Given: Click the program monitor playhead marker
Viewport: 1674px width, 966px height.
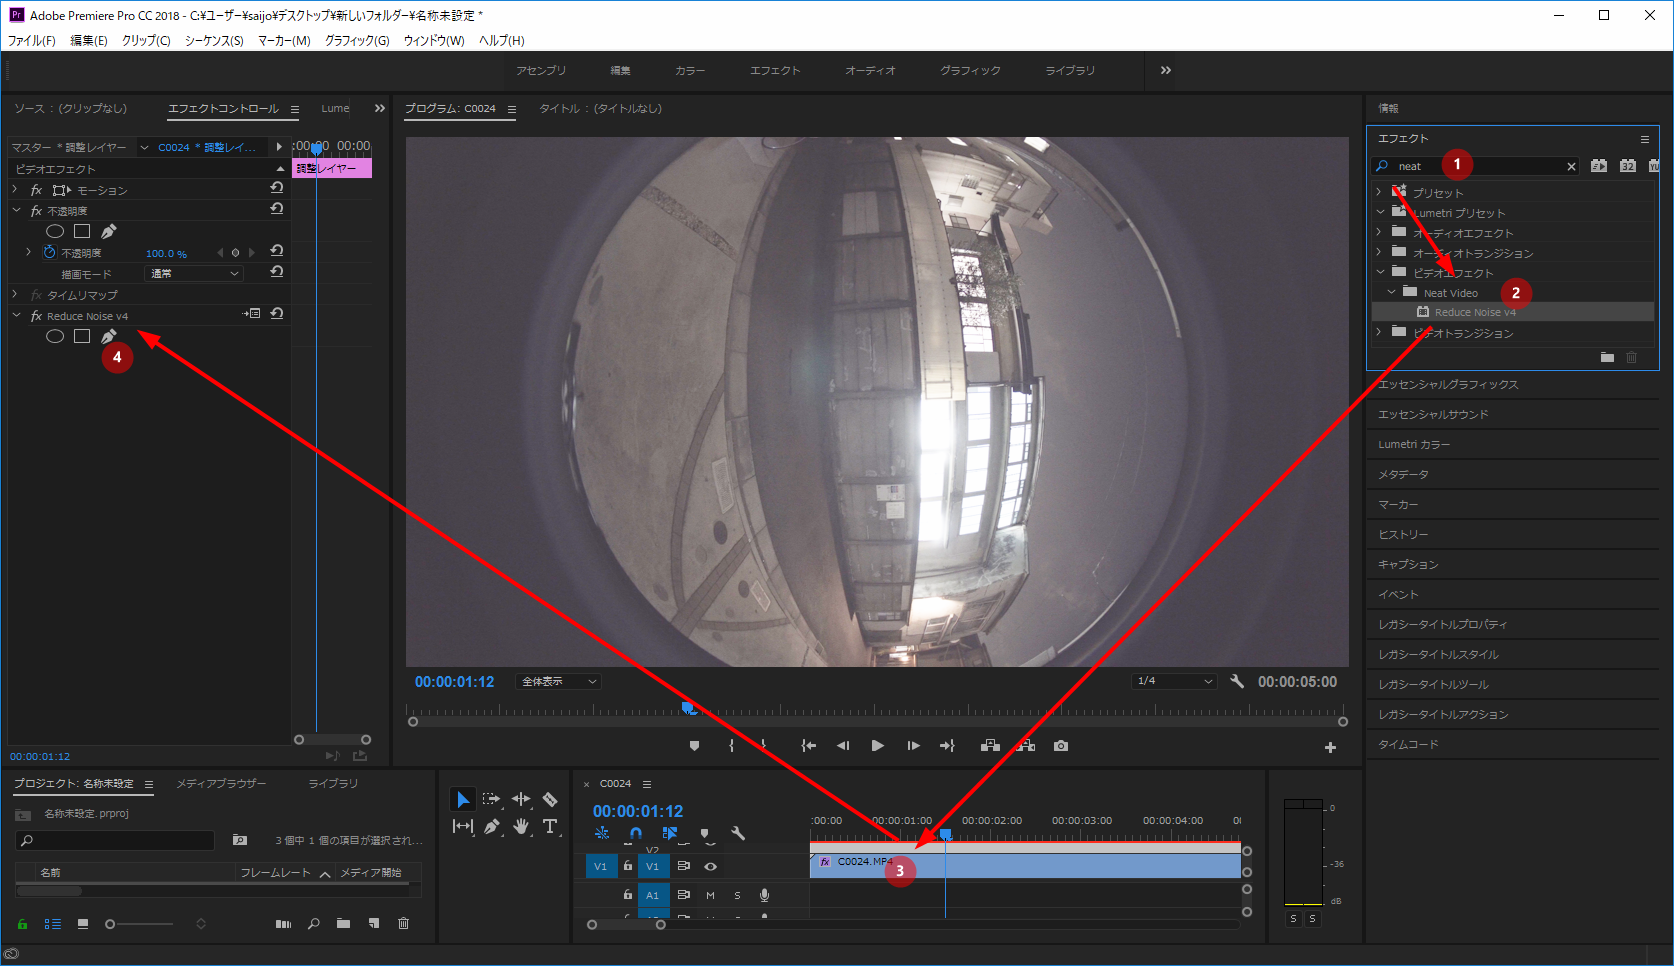Looking at the screenshot, I should coord(688,708).
